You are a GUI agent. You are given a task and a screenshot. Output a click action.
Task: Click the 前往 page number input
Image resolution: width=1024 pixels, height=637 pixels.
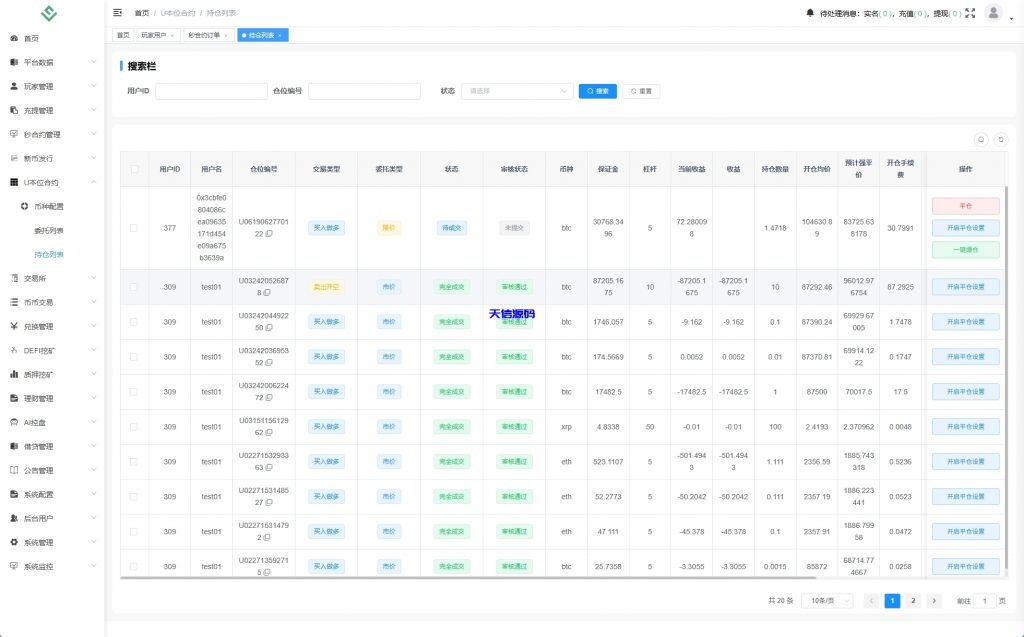(x=984, y=601)
